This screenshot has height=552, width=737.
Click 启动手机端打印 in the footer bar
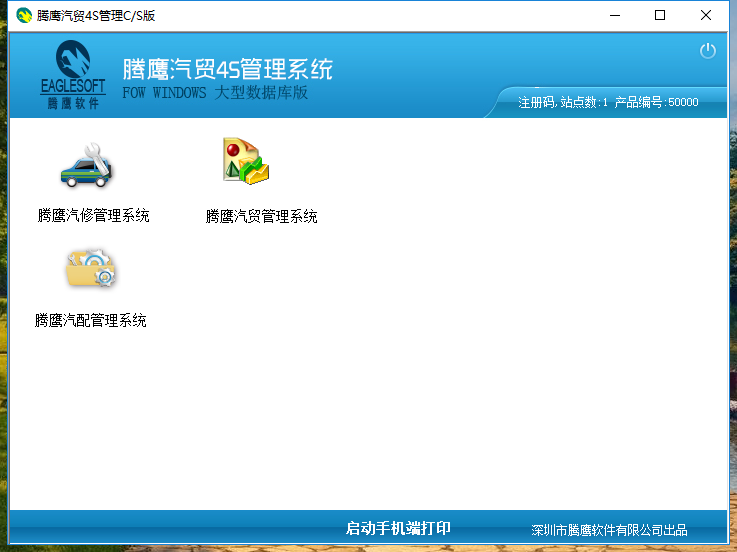(x=398, y=528)
